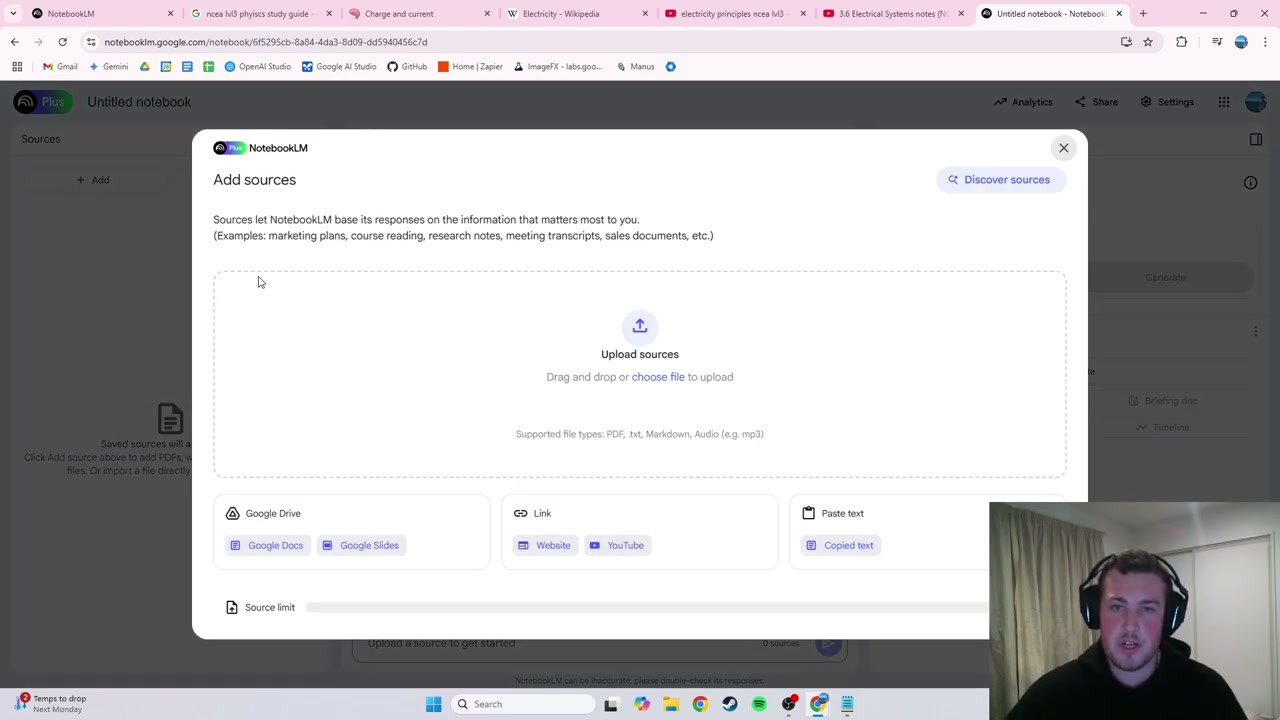Open Steam from the taskbar

click(730, 704)
